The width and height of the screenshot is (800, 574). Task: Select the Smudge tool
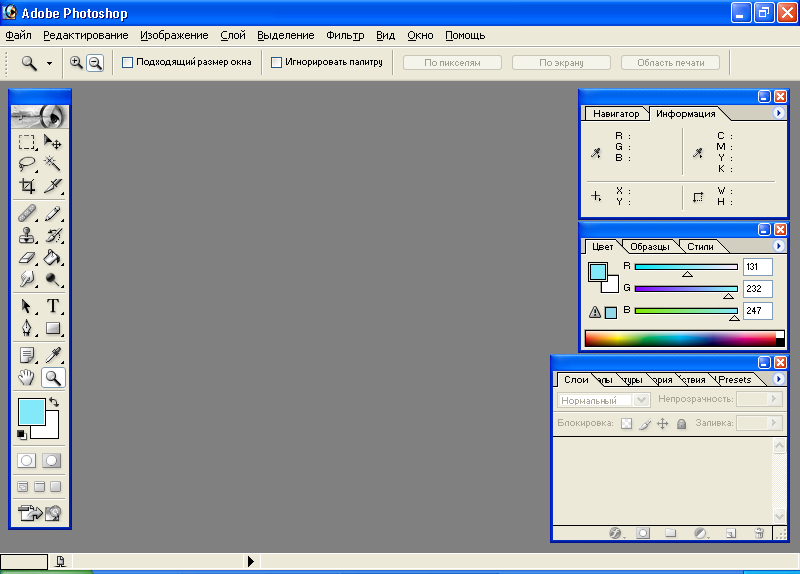point(27,279)
